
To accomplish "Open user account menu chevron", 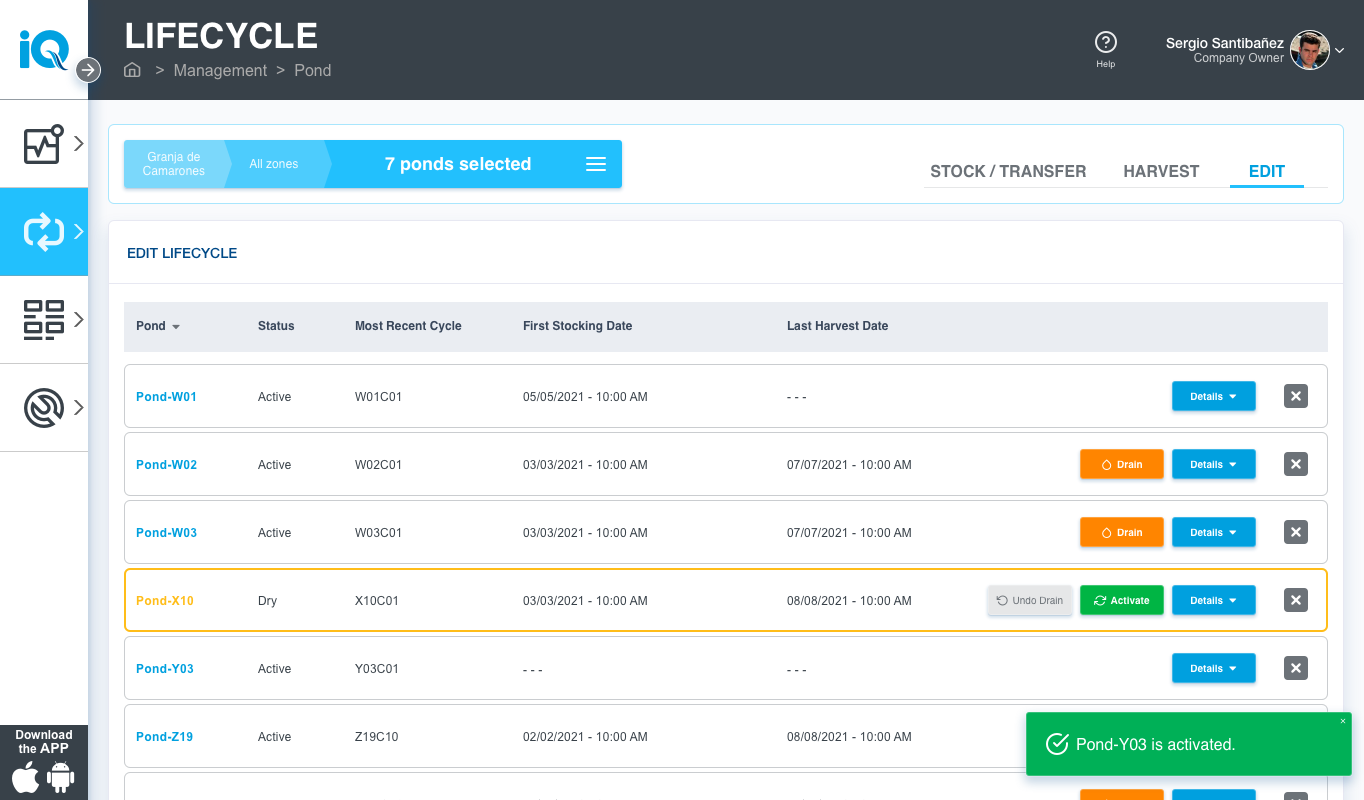I will click(1340, 50).
